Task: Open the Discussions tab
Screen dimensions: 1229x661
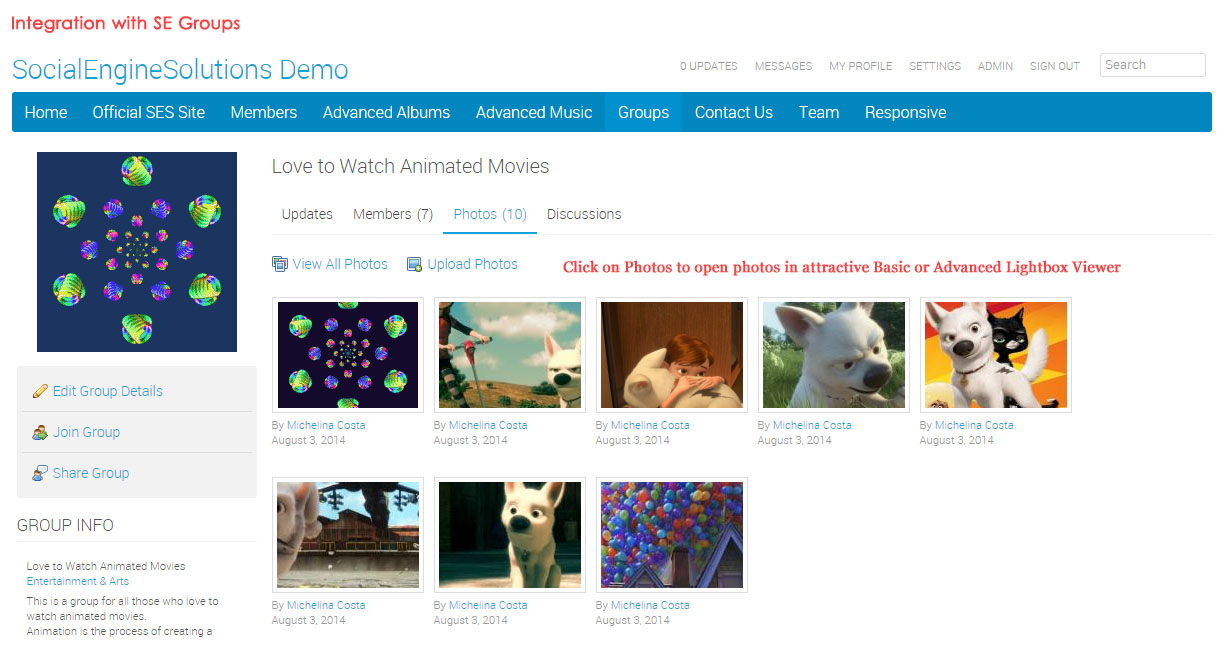Action: pyautogui.click(x=584, y=214)
